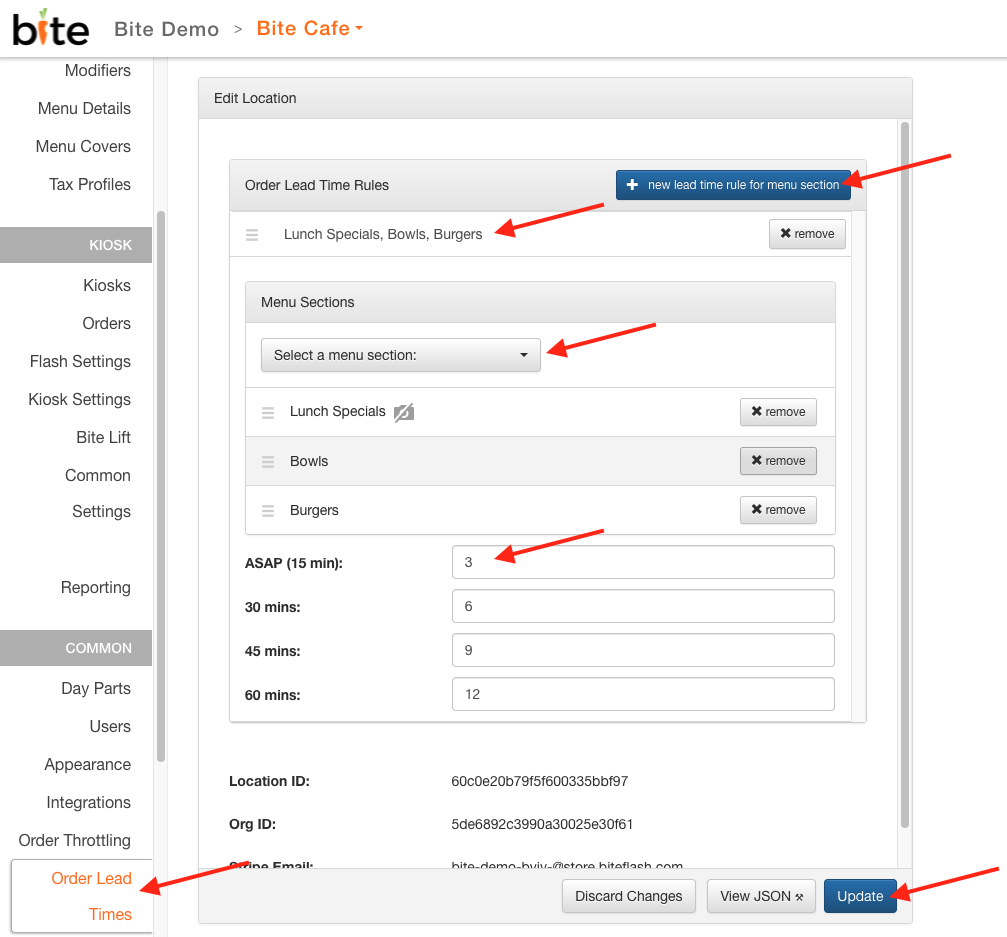Click the sidebar scrollbar
Screen dimensions: 1007x937
click(161, 486)
